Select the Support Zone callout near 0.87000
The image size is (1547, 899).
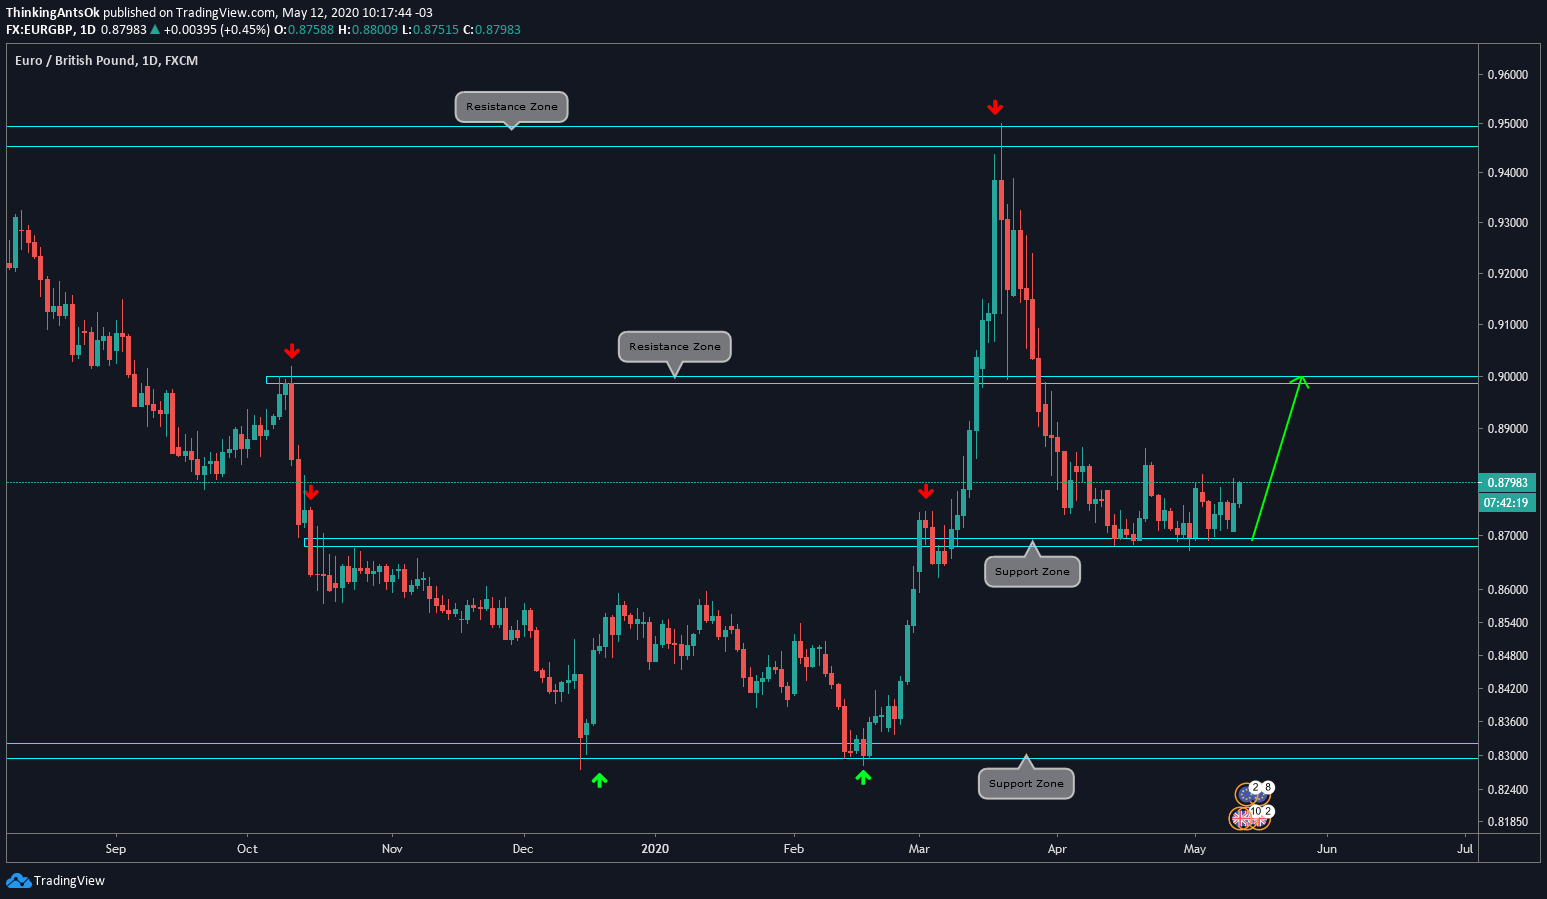1032,572
